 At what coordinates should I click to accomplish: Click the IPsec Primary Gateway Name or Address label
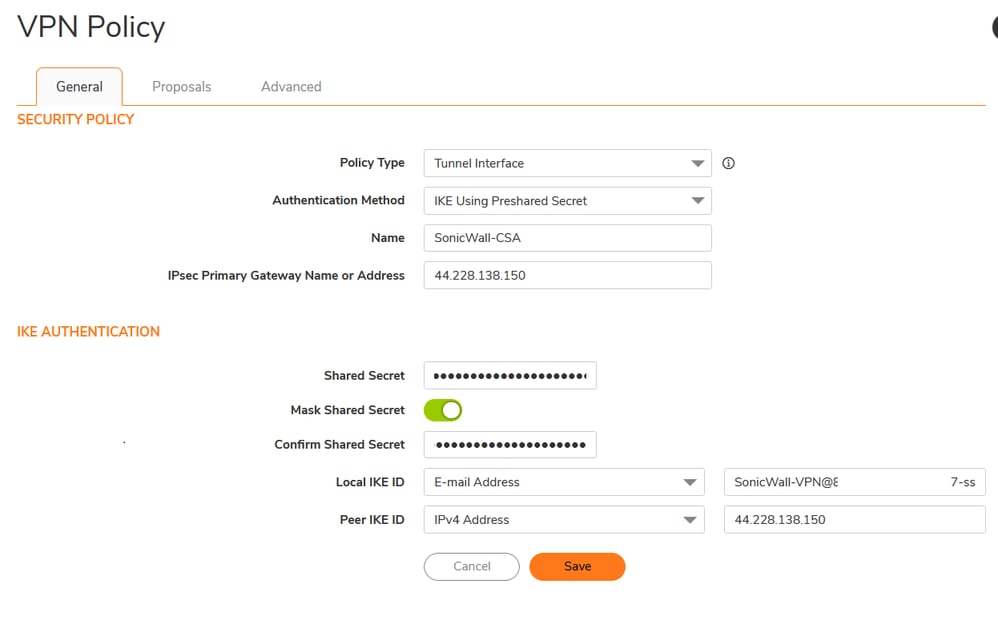[x=286, y=275]
